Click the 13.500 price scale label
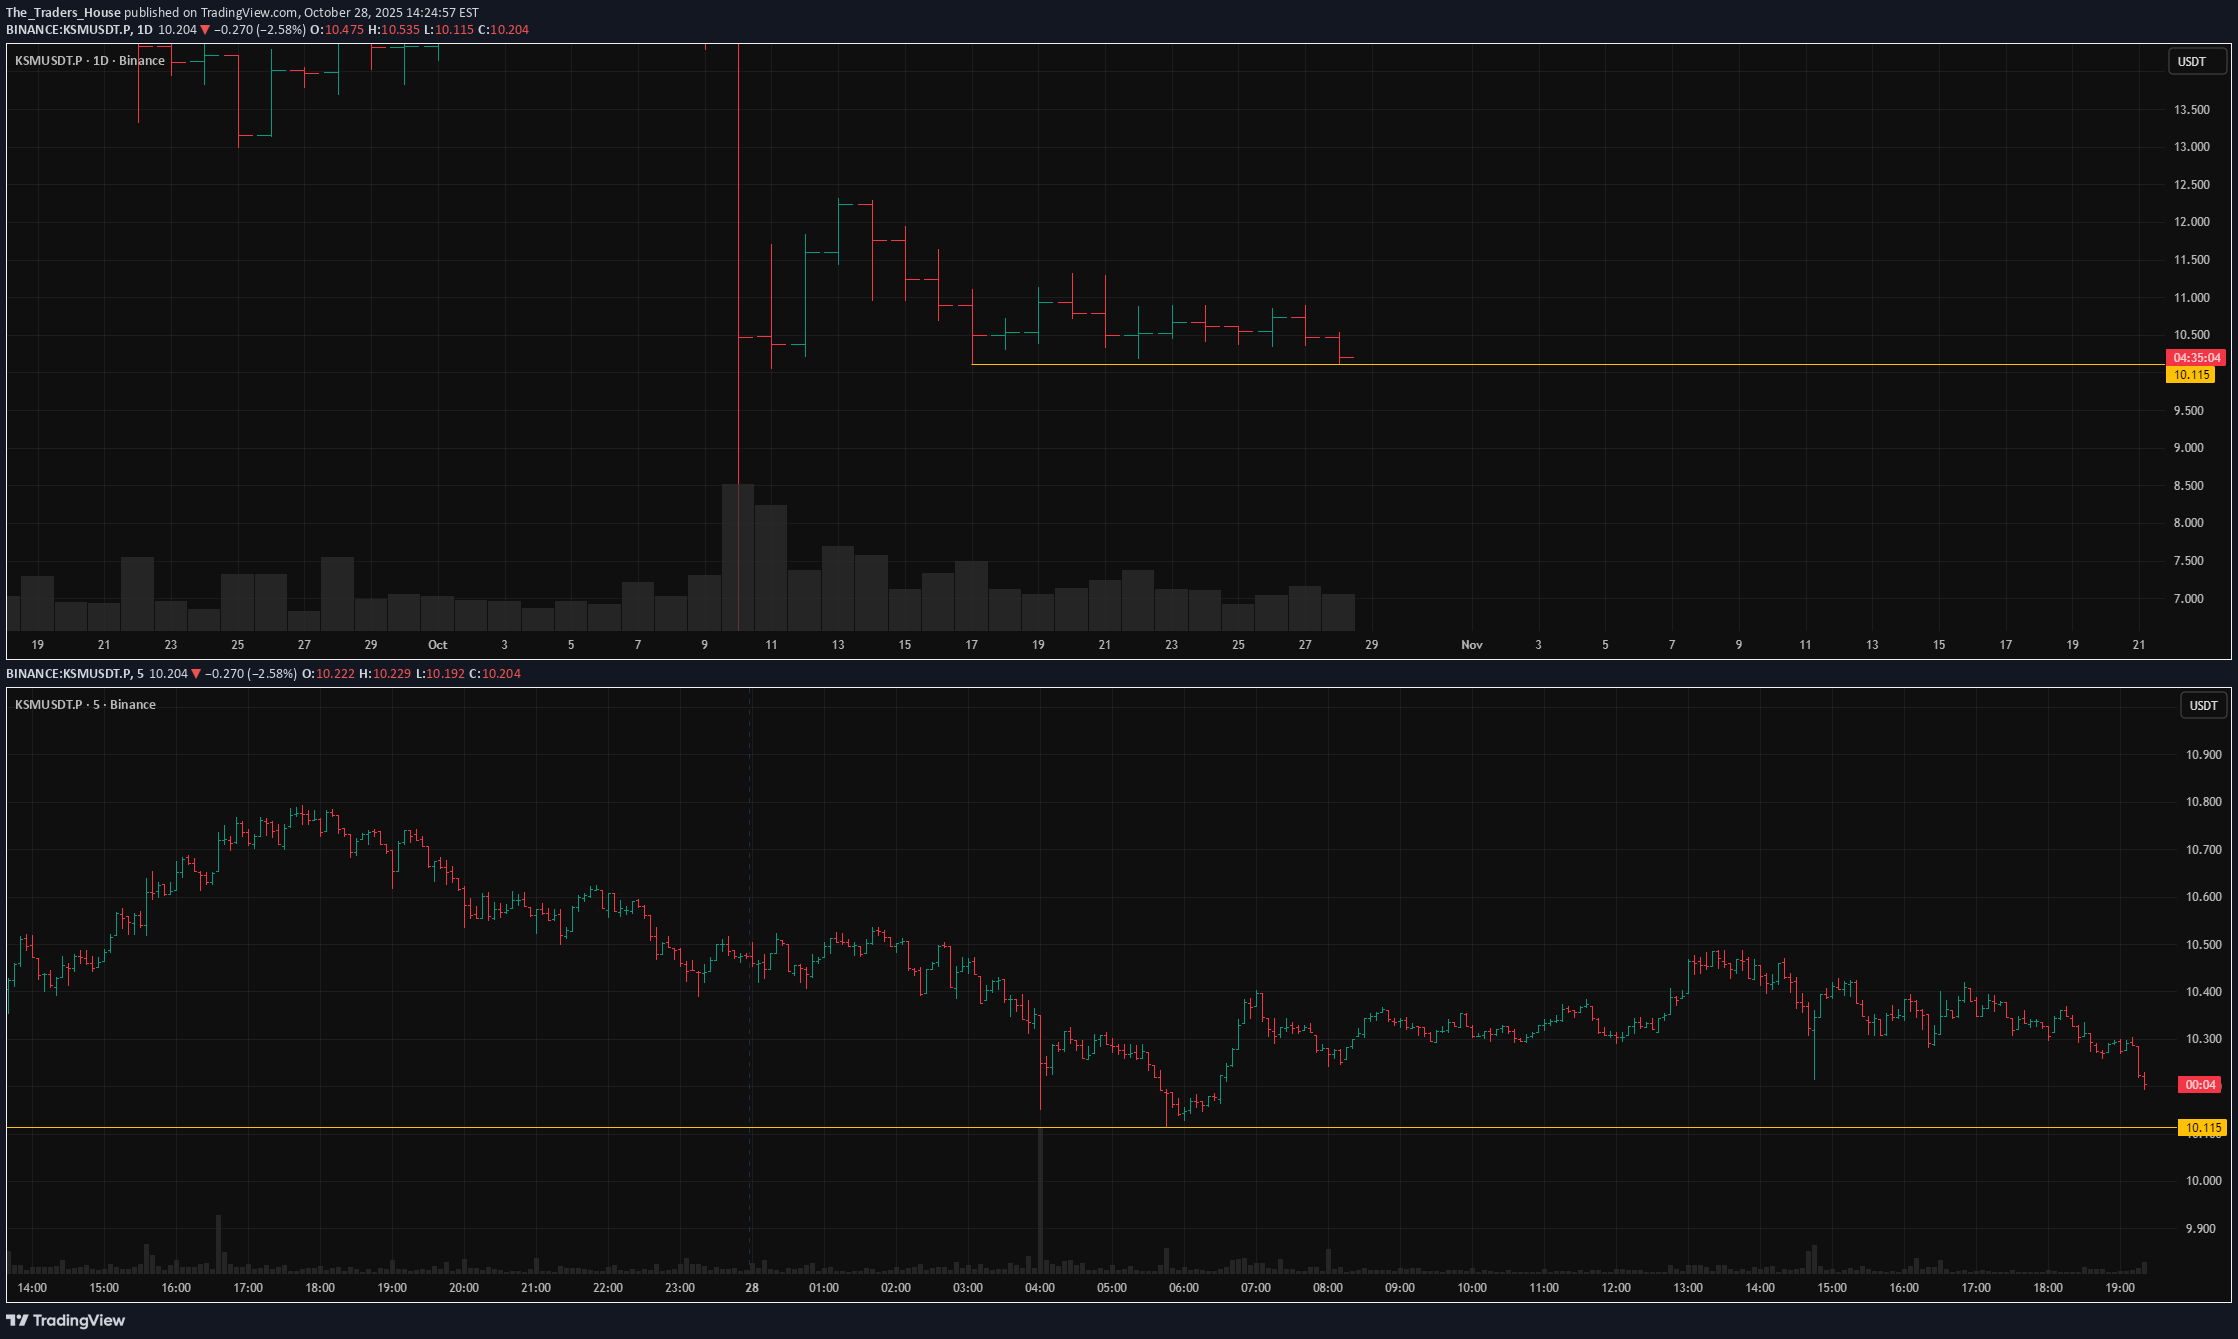The height and width of the screenshot is (1339, 2238). tap(2191, 110)
